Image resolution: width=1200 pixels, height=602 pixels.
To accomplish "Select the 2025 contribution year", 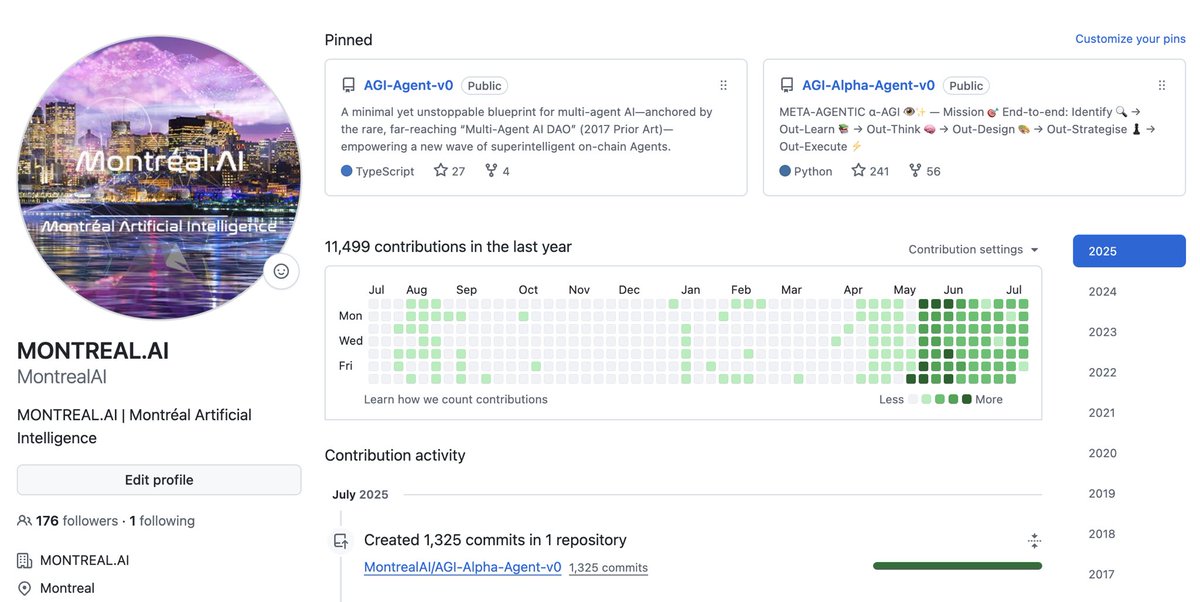I will pos(1129,251).
